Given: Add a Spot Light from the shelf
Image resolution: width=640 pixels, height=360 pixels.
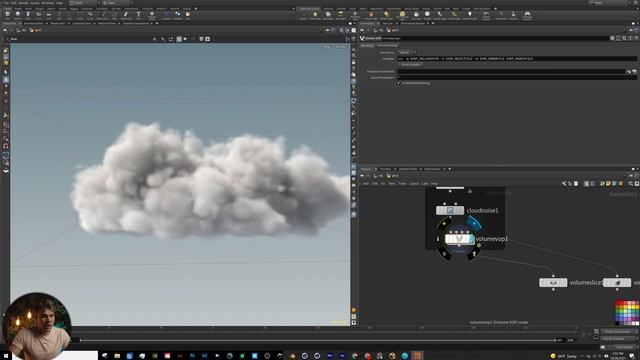Looking at the screenshot, I should pyautogui.click(x=328, y=16).
